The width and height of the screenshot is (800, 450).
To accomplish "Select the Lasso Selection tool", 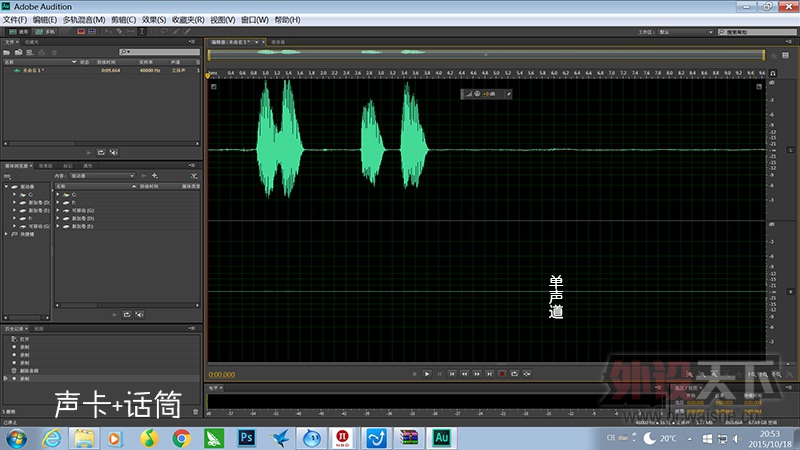I will point(164,32).
